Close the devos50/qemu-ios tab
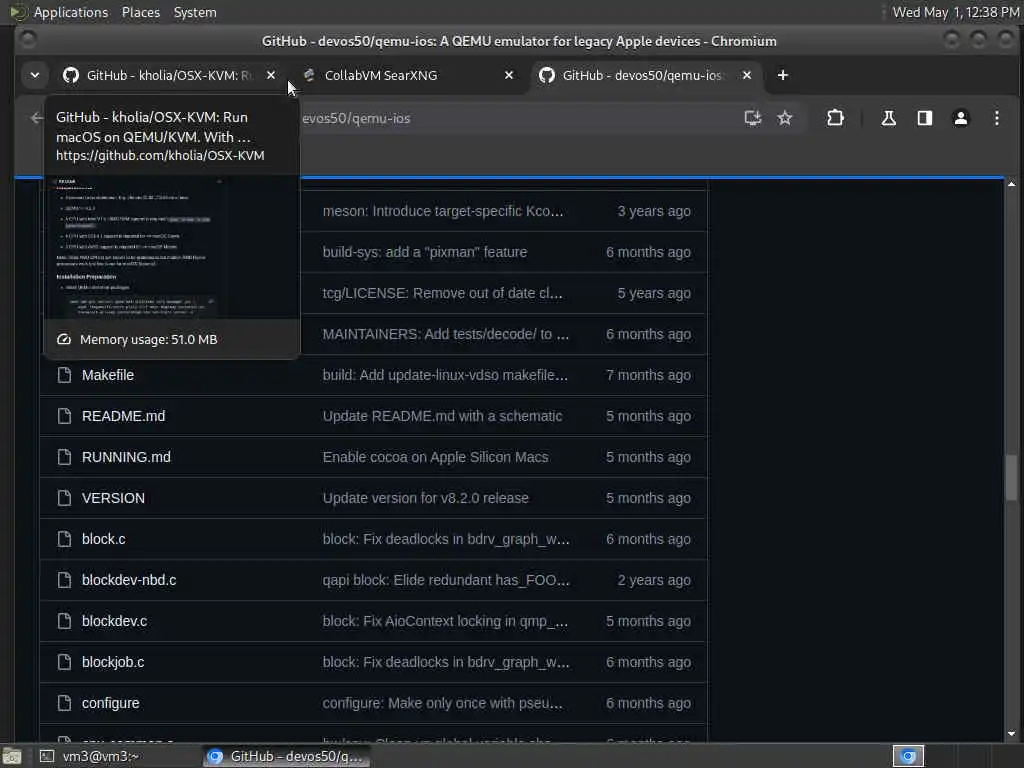Image resolution: width=1024 pixels, height=768 pixels. 746,75
